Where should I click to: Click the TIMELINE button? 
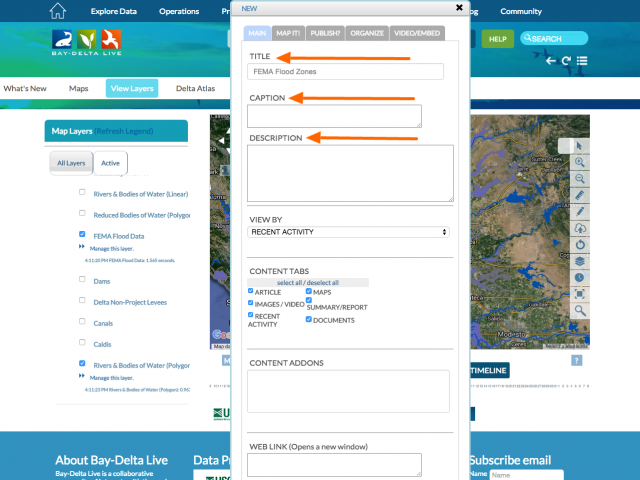[489, 370]
